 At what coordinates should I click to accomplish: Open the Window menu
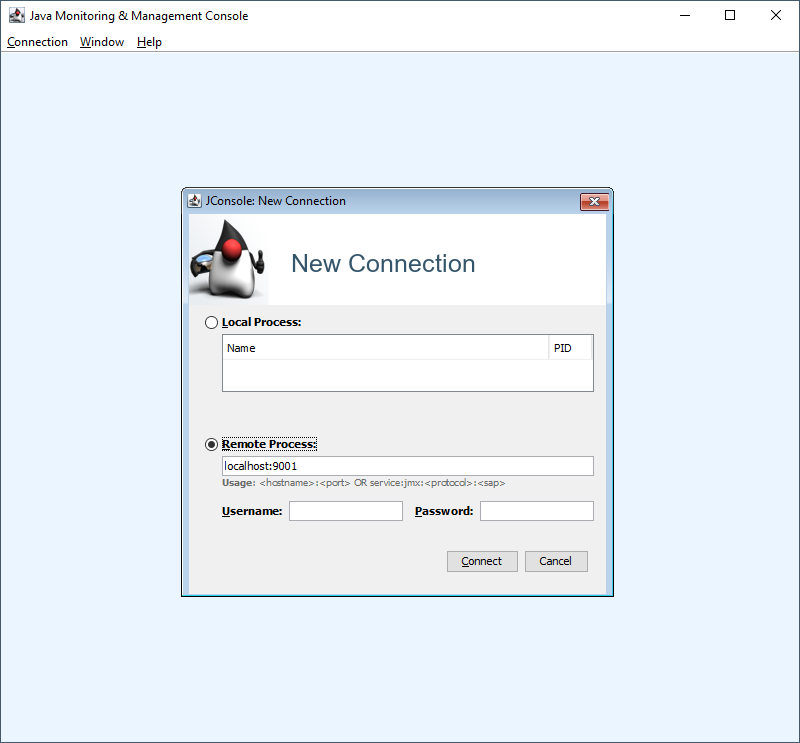click(102, 42)
